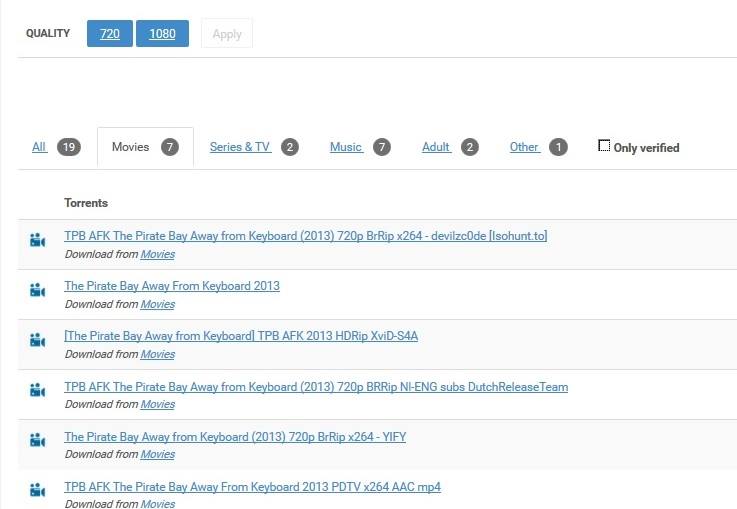The height and width of the screenshot is (509, 737).
Task: Click the QUALITY label
Action: [x=48, y=33]
